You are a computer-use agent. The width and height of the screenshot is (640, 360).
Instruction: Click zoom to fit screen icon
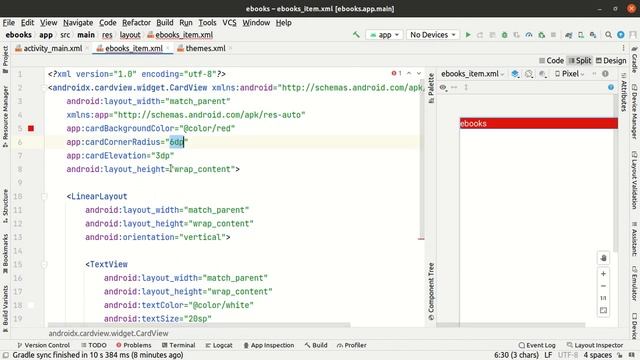(x=603, y=311)
